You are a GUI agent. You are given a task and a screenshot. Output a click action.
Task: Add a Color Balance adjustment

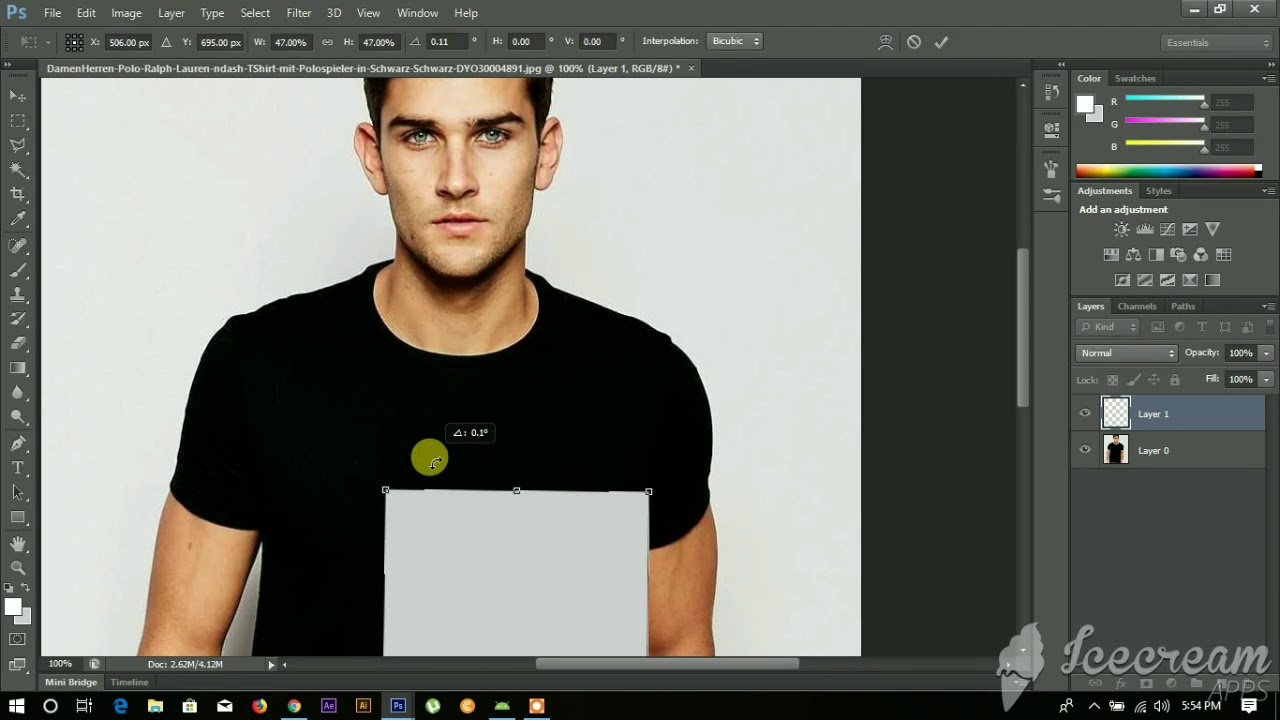click(x=1133, y=255)
